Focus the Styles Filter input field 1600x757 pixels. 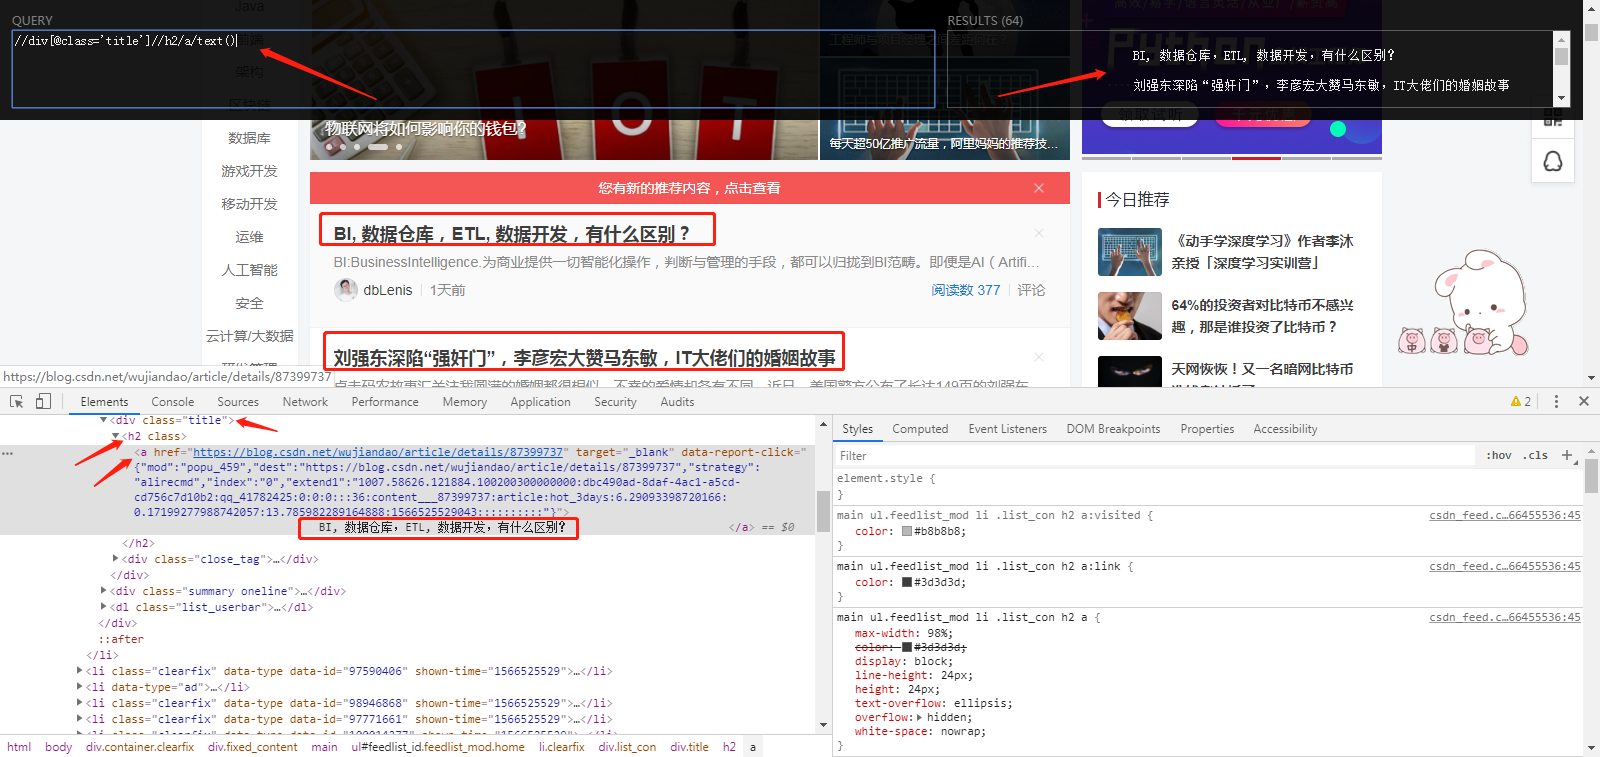click(x=1156, y=455)
